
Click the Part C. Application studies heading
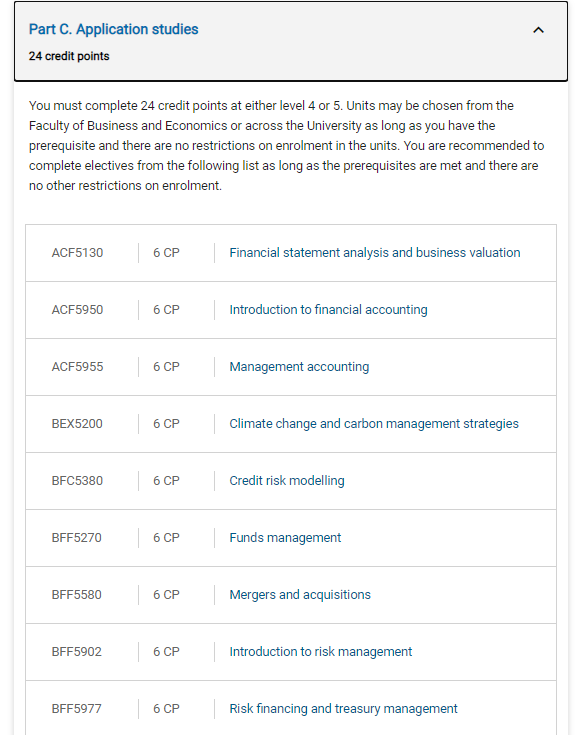tap(113, 29)
